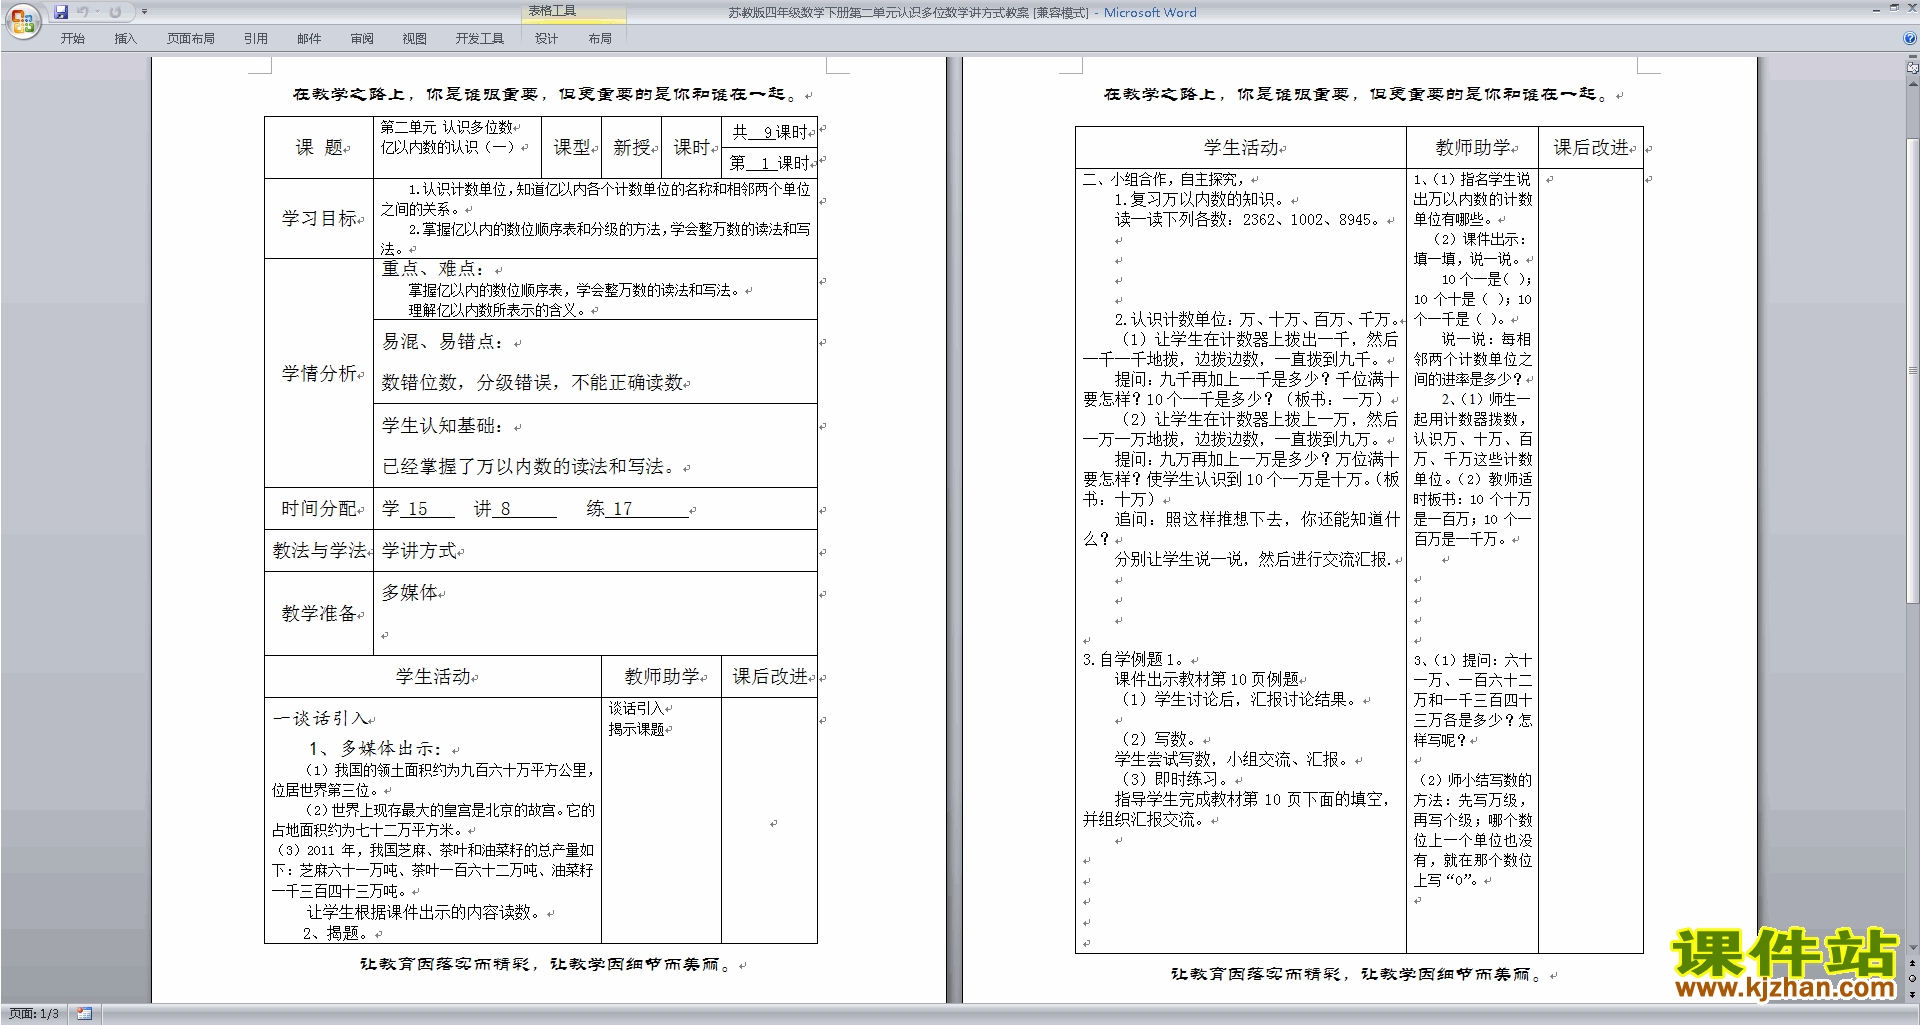Image resolution: width=1920 pixels, height=1025 pixels.
Task: Open the 开发工具 ribbon tab
Action: [480, 38]
